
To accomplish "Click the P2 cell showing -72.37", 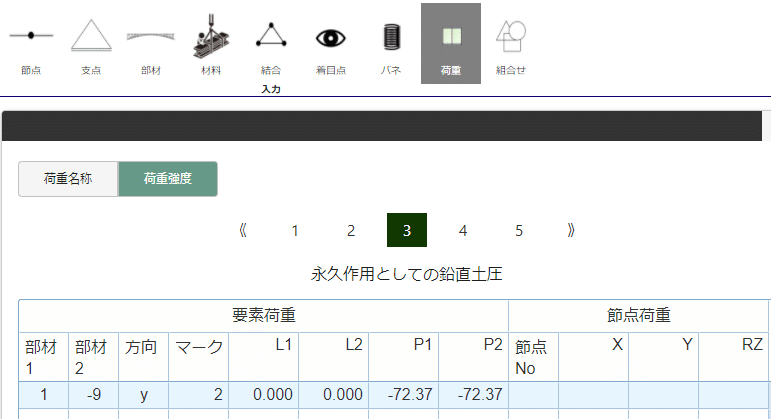I will coord(473,394).
